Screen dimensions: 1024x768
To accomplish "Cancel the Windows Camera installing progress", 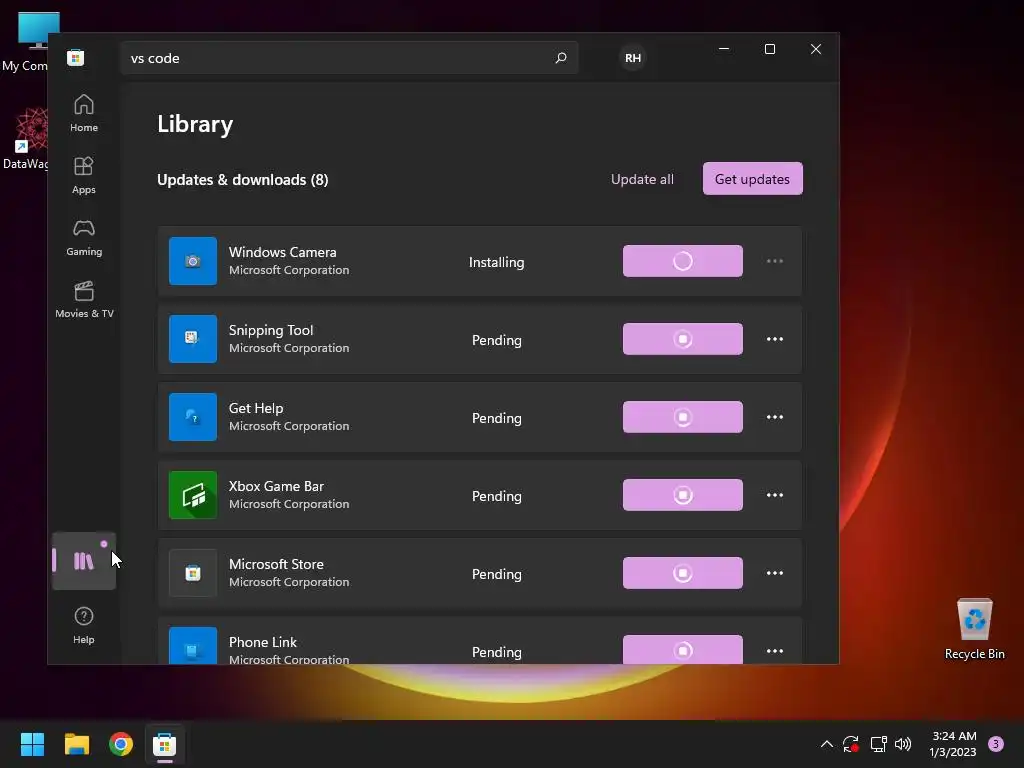I will pos(682,261).
